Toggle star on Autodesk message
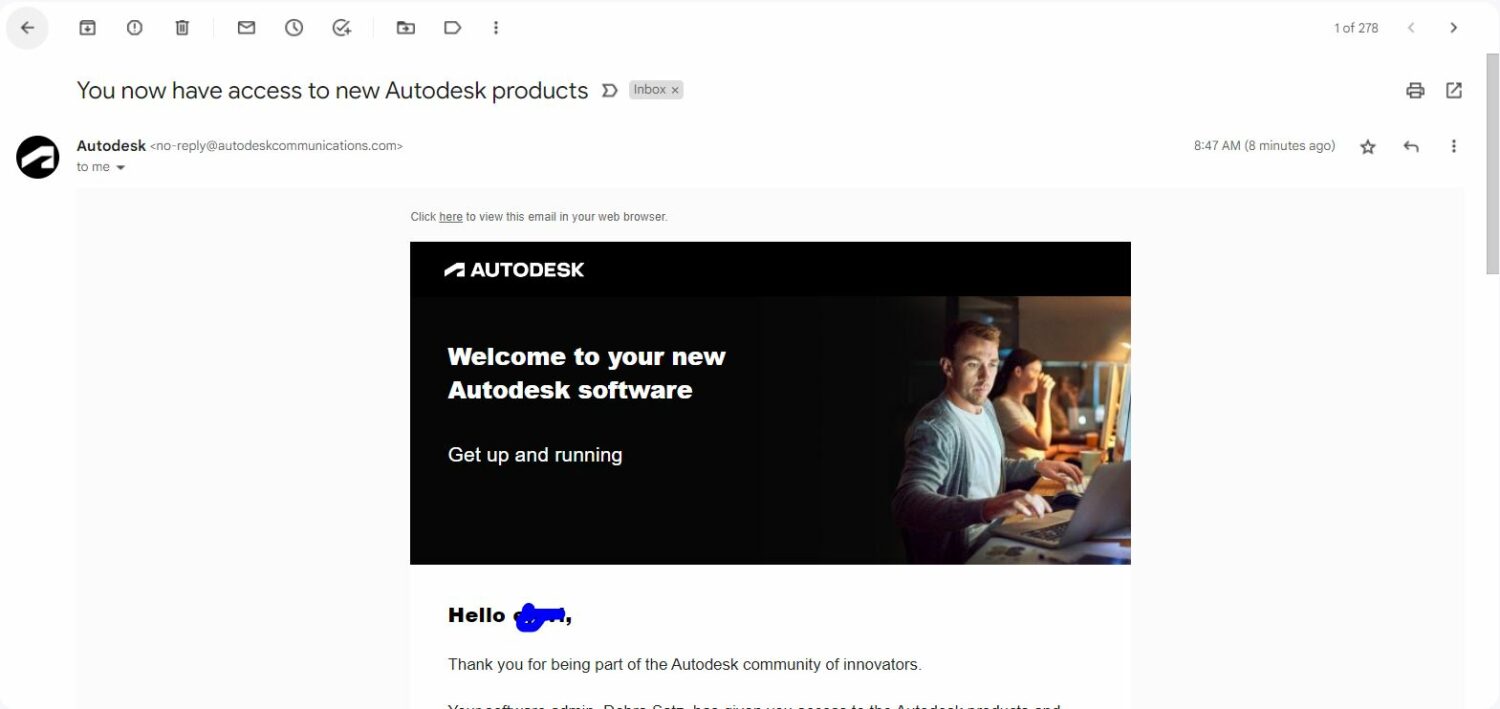The image size is (1500, 709). [x=1368, y=147]
